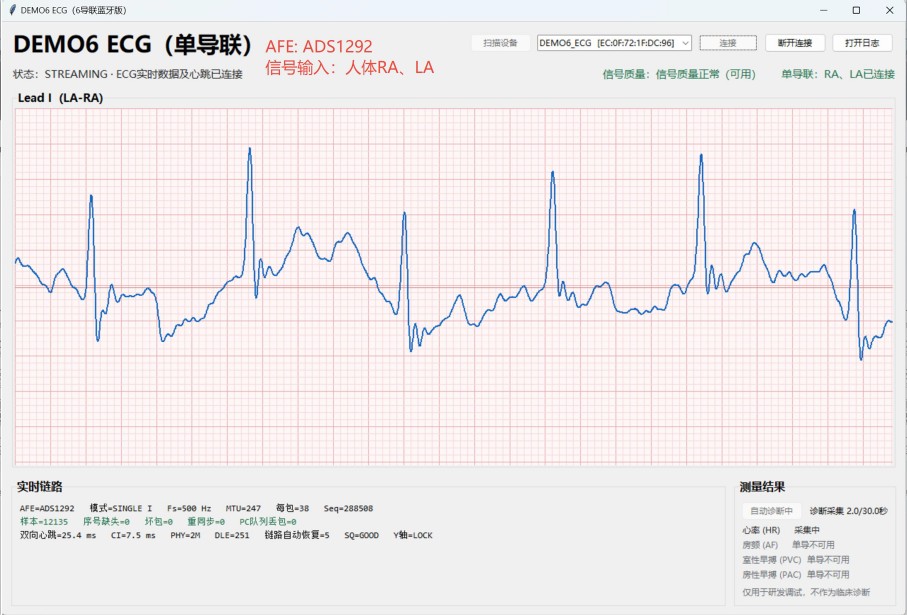
Task: Maximize the DEMO6 ECG window
Action: [x=857, y=10]
